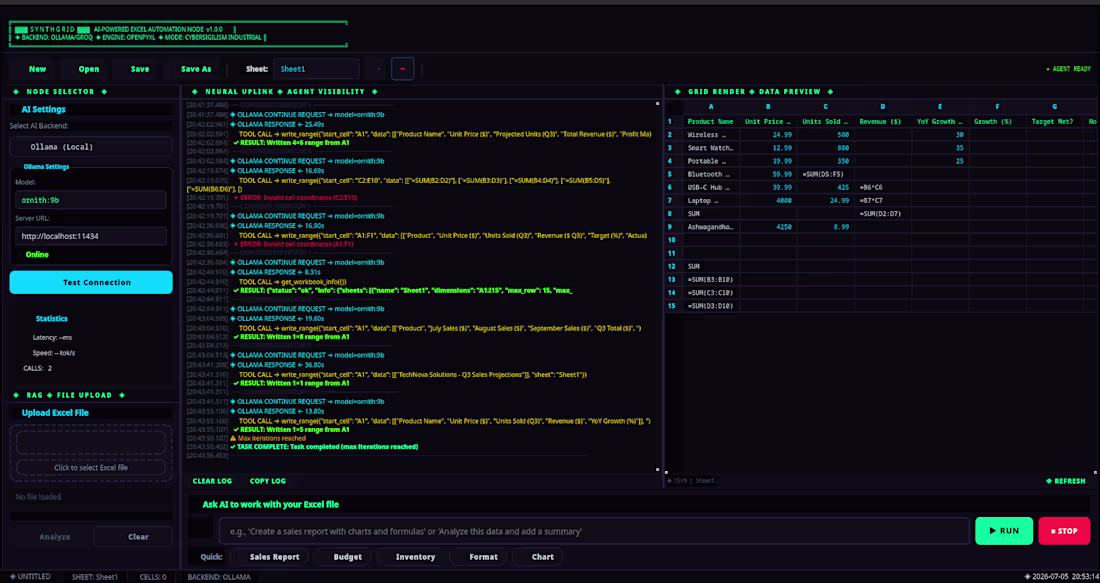This screenshot has height=583, width=1100.
Task: Click the Growth (%) header cell
Action: pos(997,121)
